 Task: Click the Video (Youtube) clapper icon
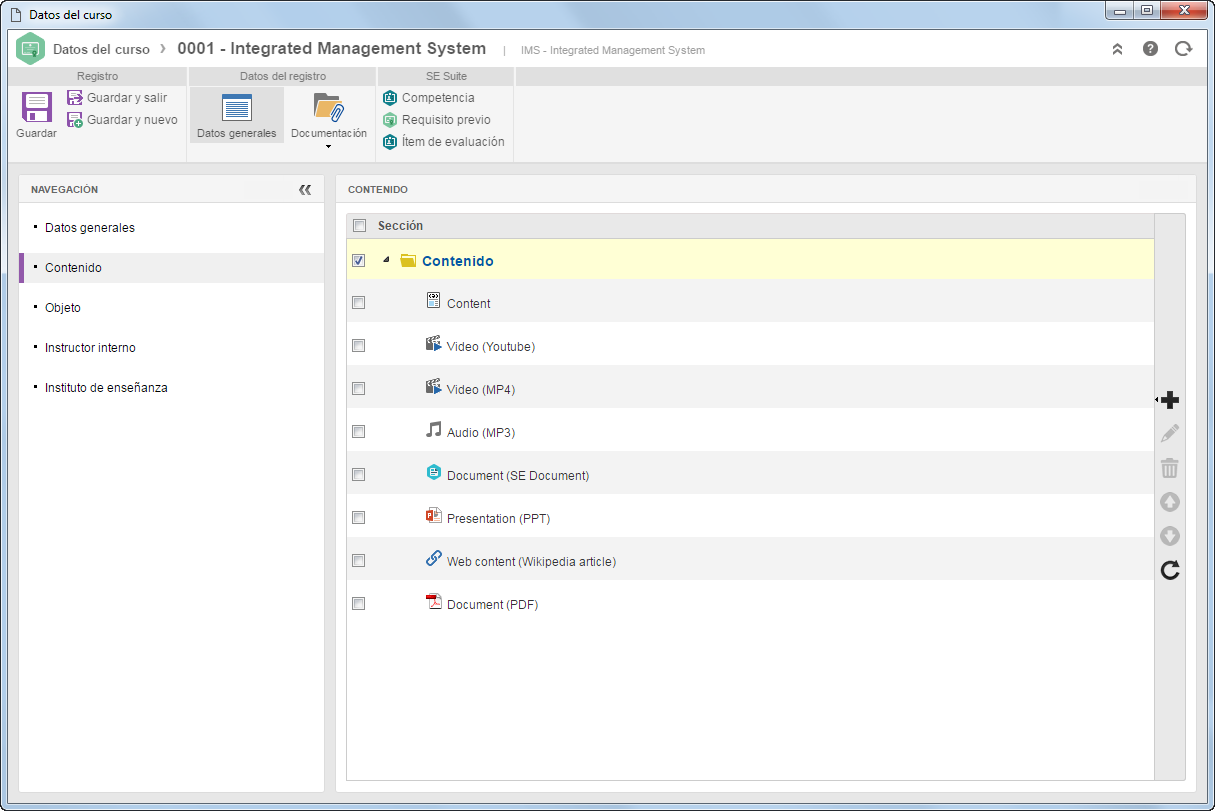[433, 344]
